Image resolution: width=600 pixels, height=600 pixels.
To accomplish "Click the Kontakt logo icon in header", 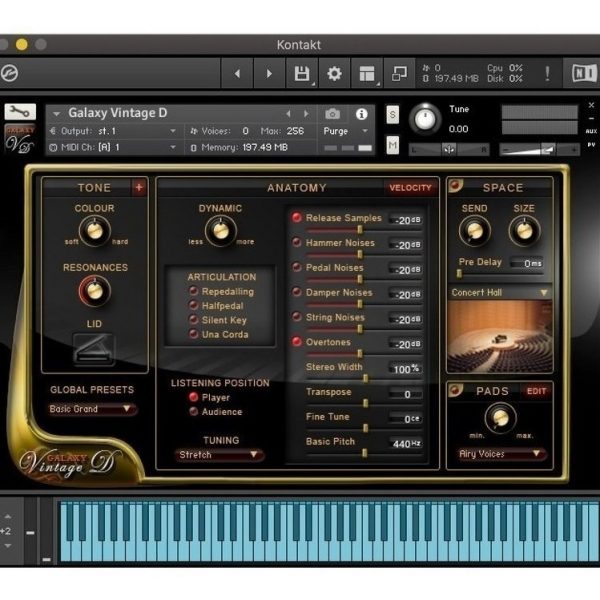I will 10,73.
